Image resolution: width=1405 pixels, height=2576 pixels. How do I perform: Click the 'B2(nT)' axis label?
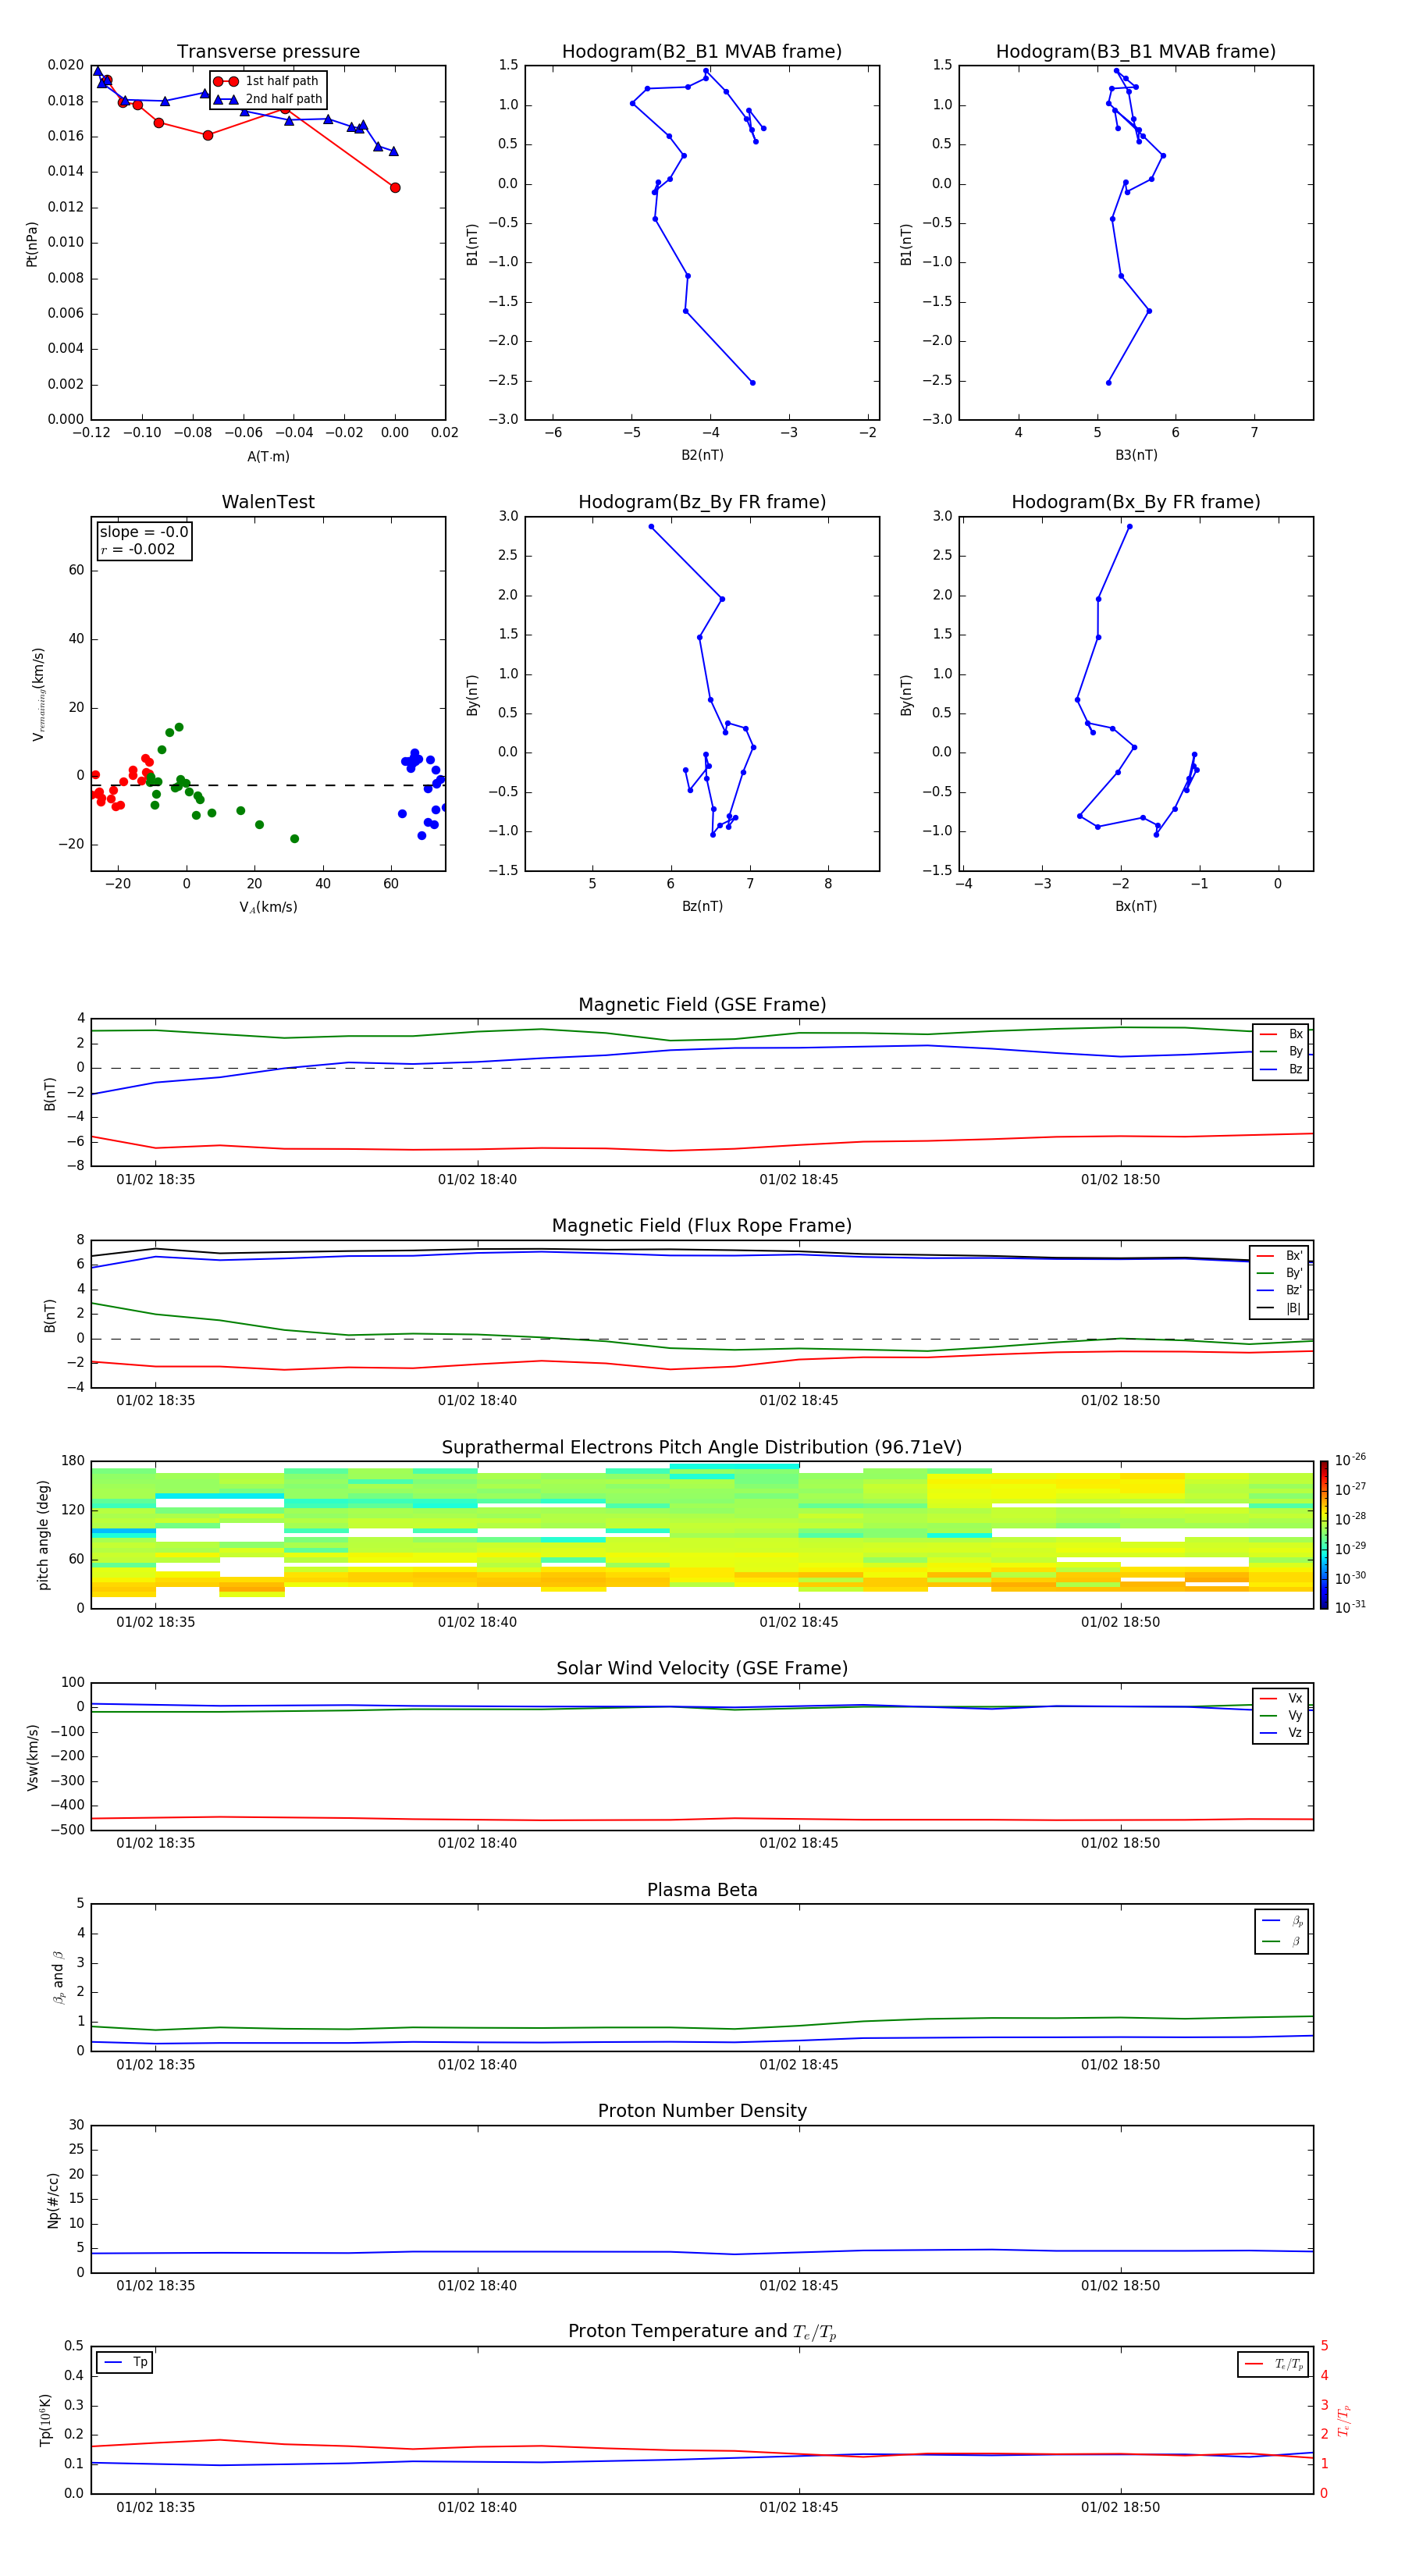point(702,455)
